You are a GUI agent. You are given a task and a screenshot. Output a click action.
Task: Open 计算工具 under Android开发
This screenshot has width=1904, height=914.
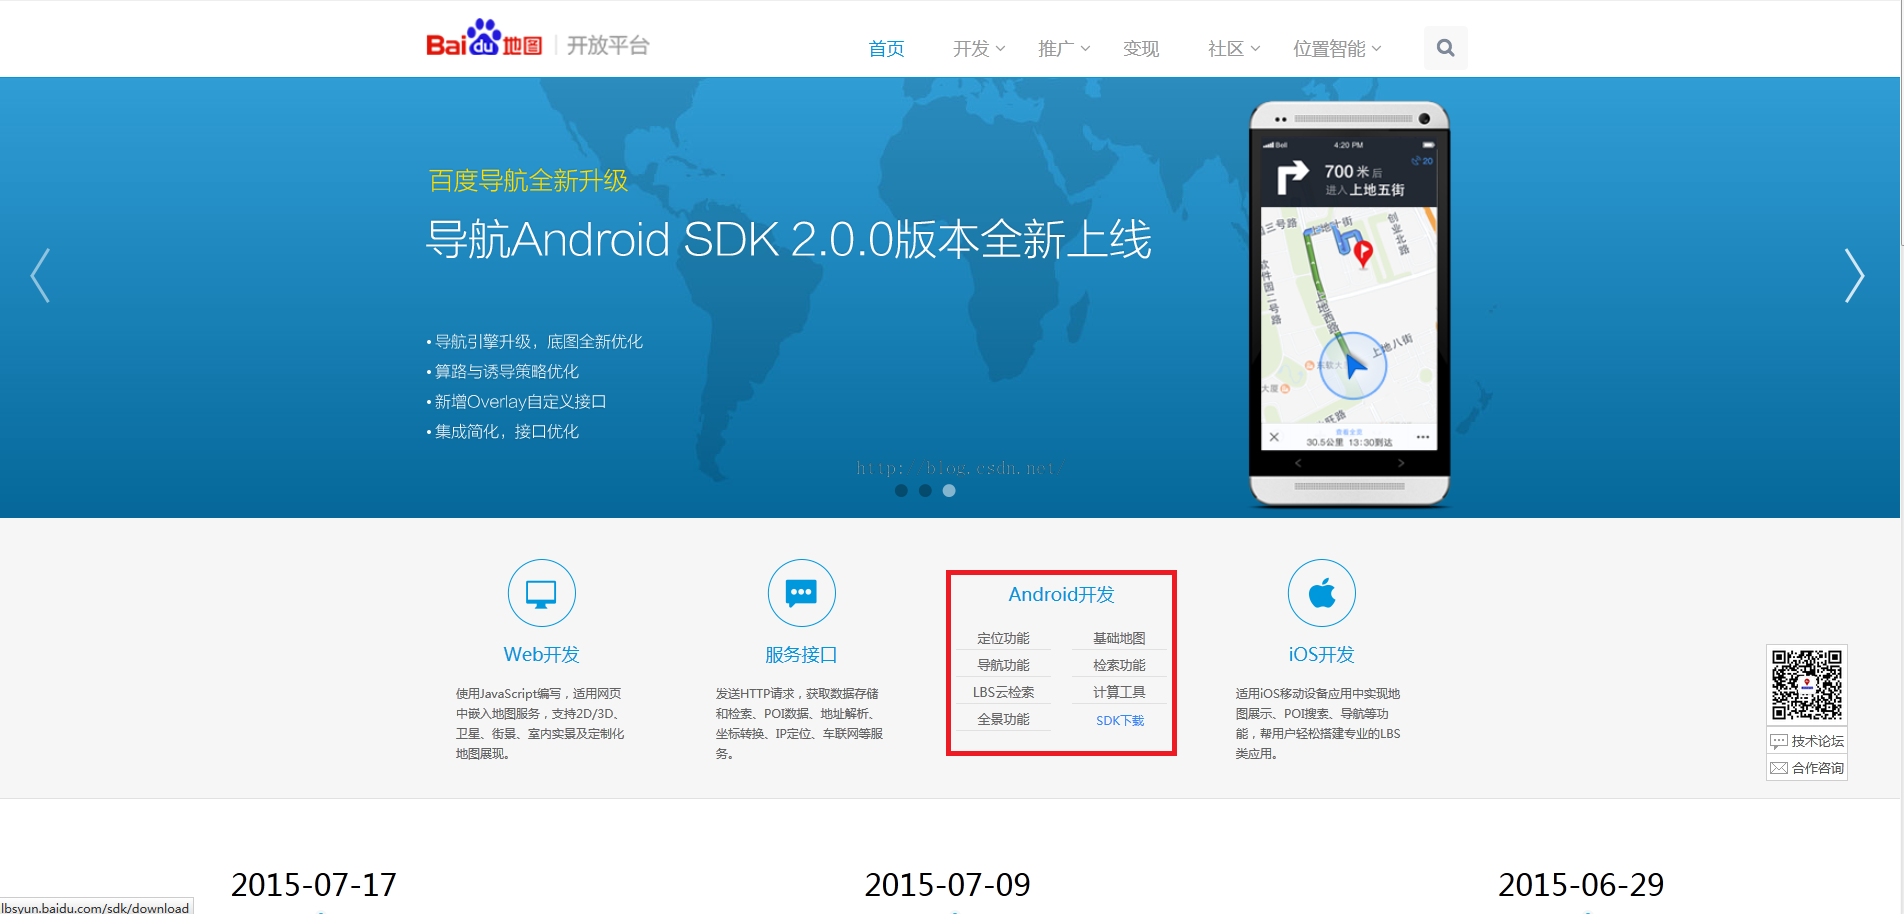(x=1119, y=692)
